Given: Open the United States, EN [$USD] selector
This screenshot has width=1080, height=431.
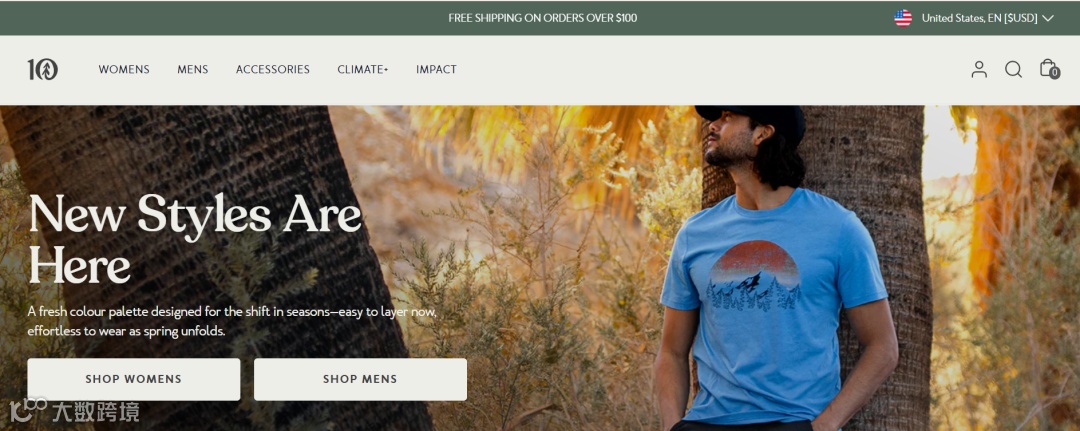Looking at the screenshot, I should [974, 18].
